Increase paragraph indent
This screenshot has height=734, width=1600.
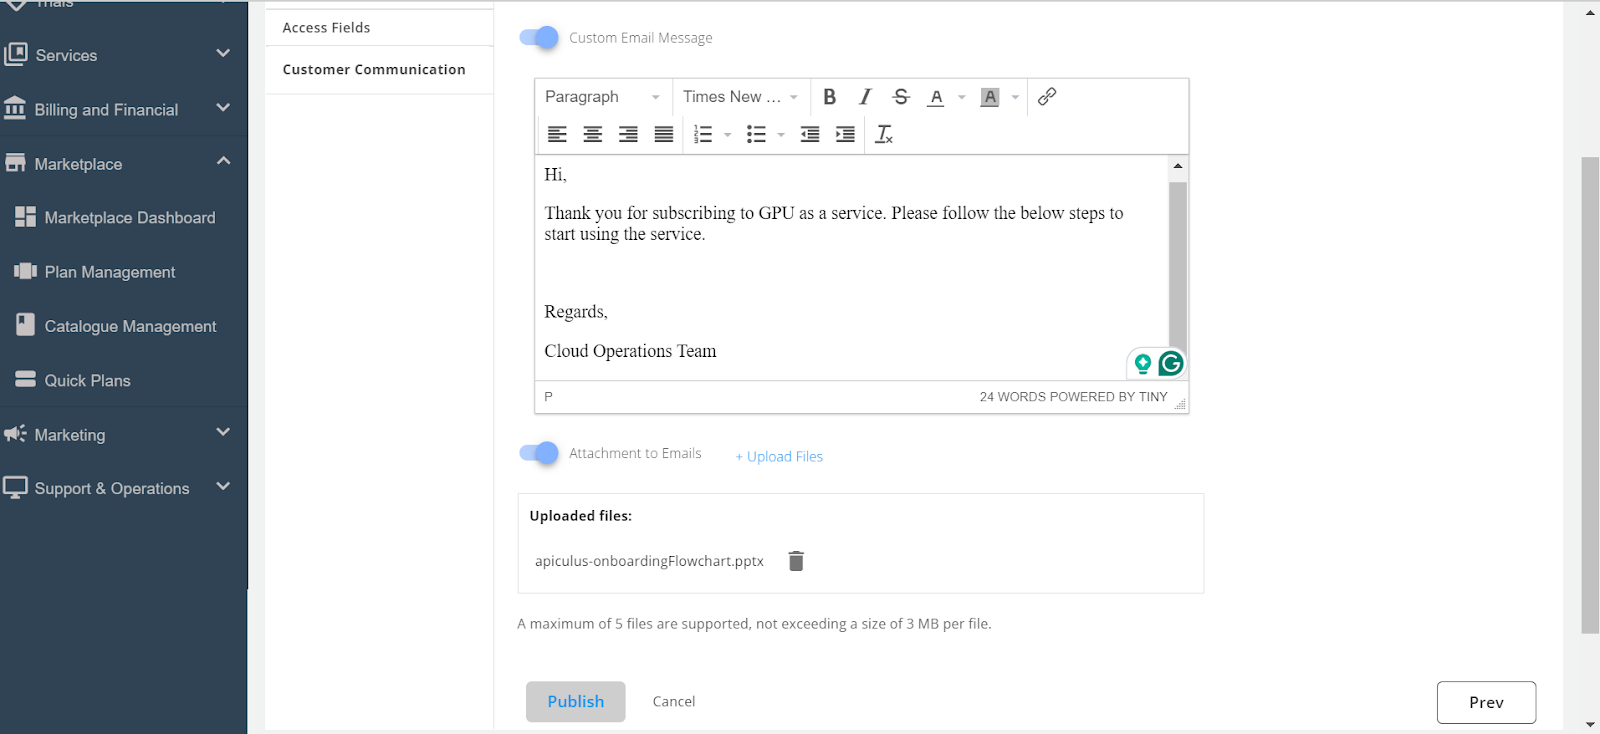845,134
